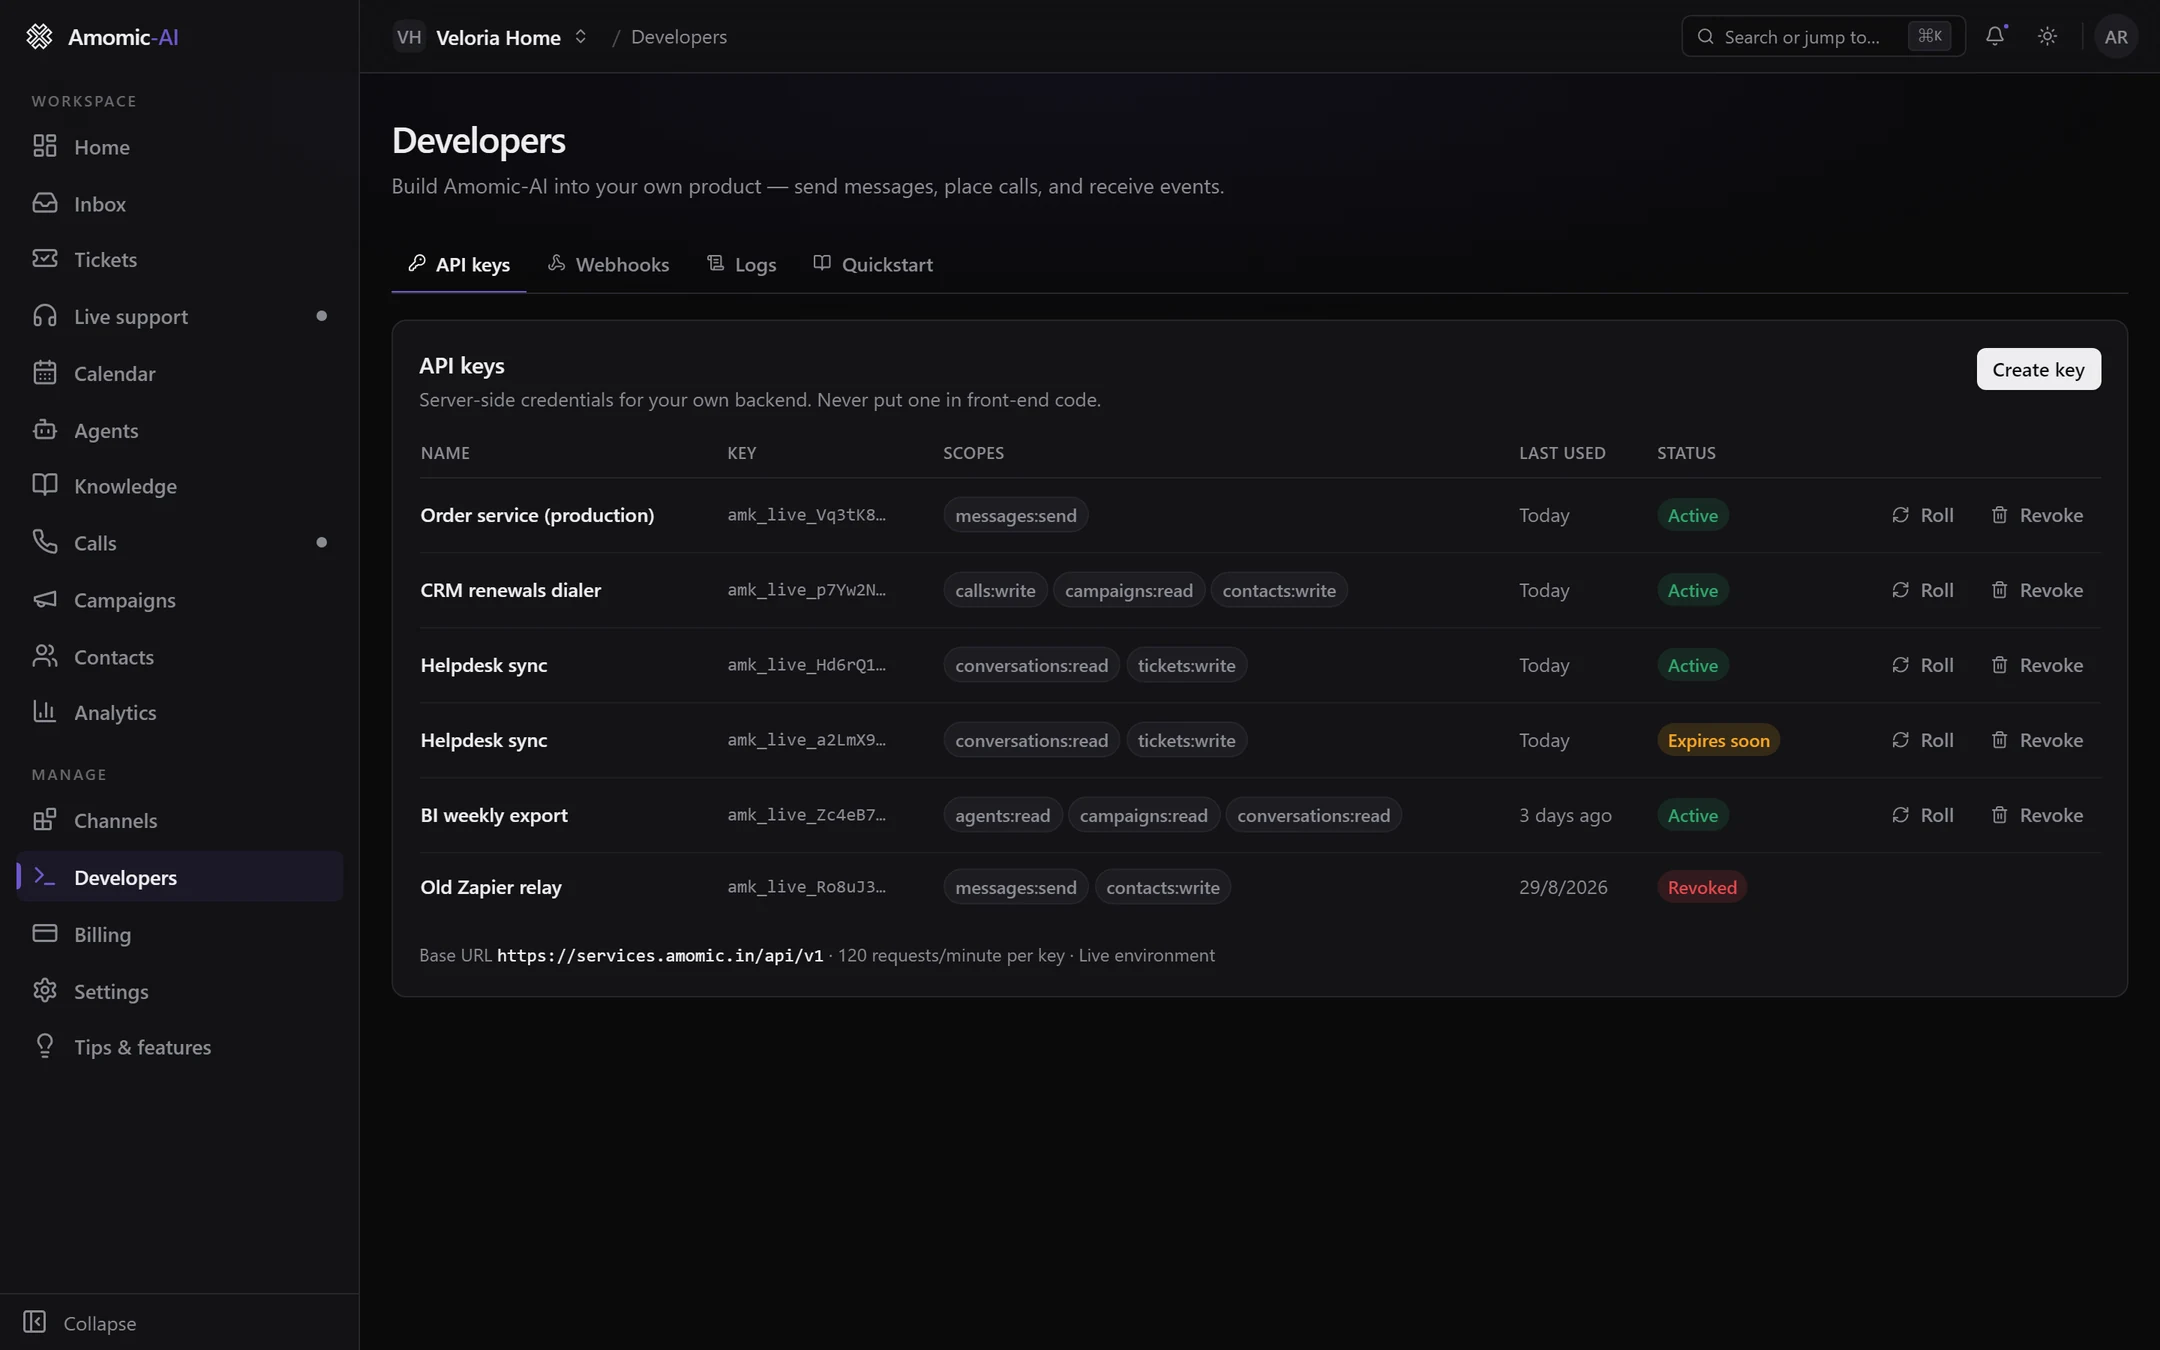Switch to the Webhooks tab

[608, 265]
